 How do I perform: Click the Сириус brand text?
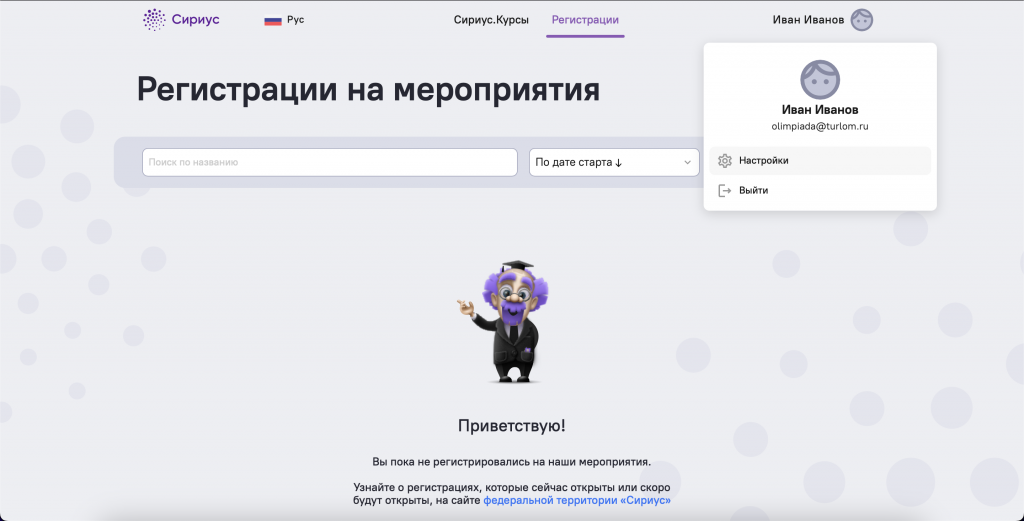195,20
